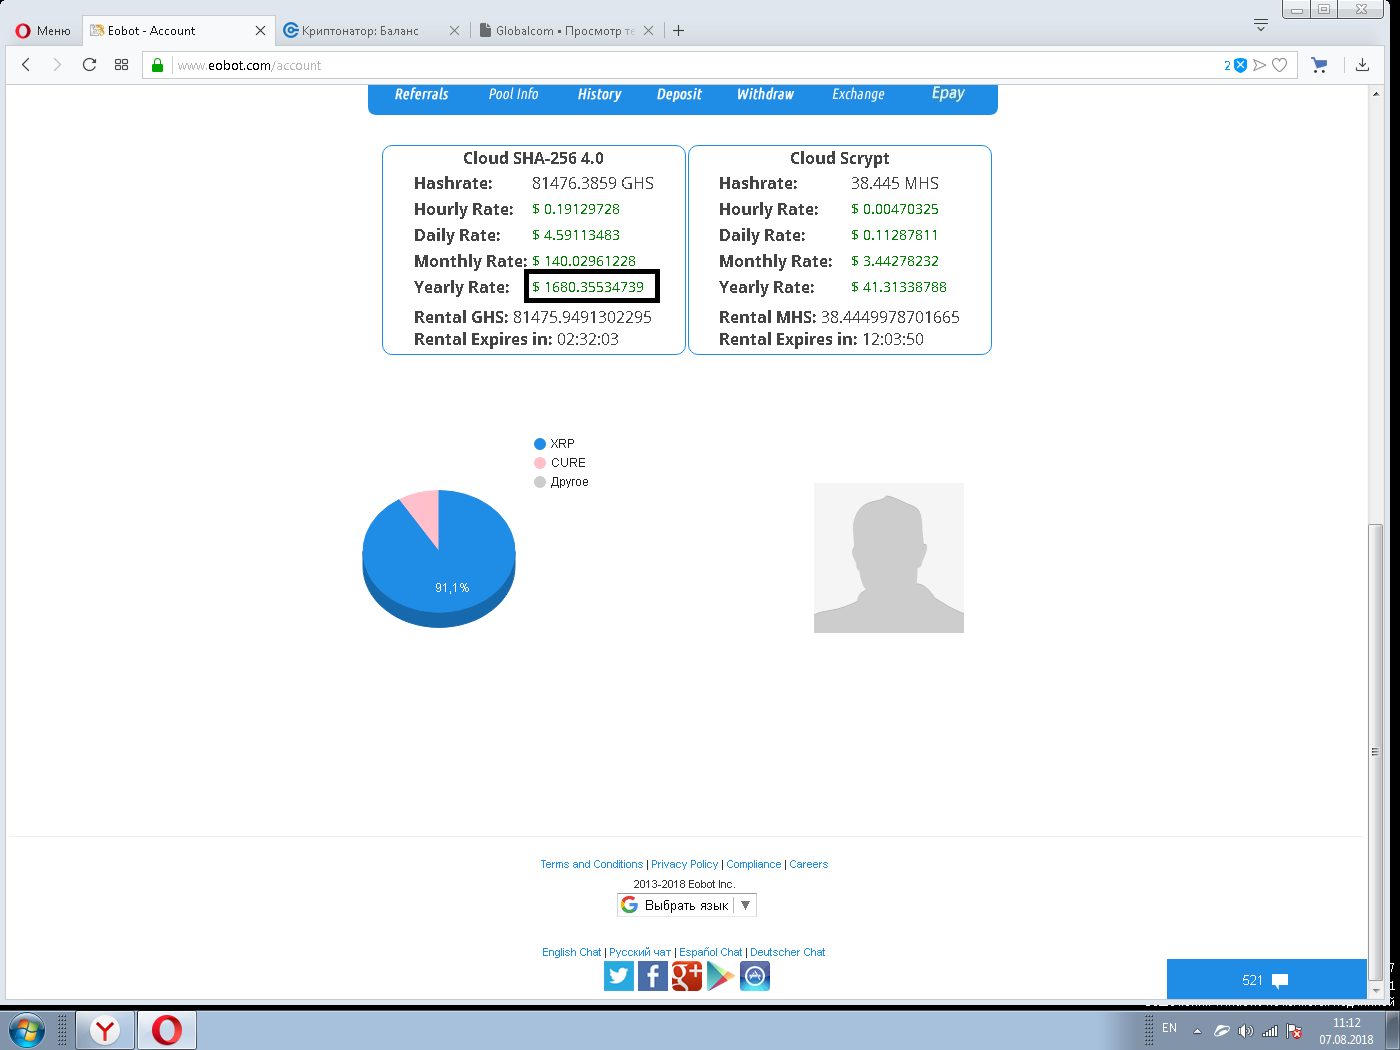The height and width of the screenshot is (1050, 1400).
Task: Open the Withdraw page
Action: [765, 94]
